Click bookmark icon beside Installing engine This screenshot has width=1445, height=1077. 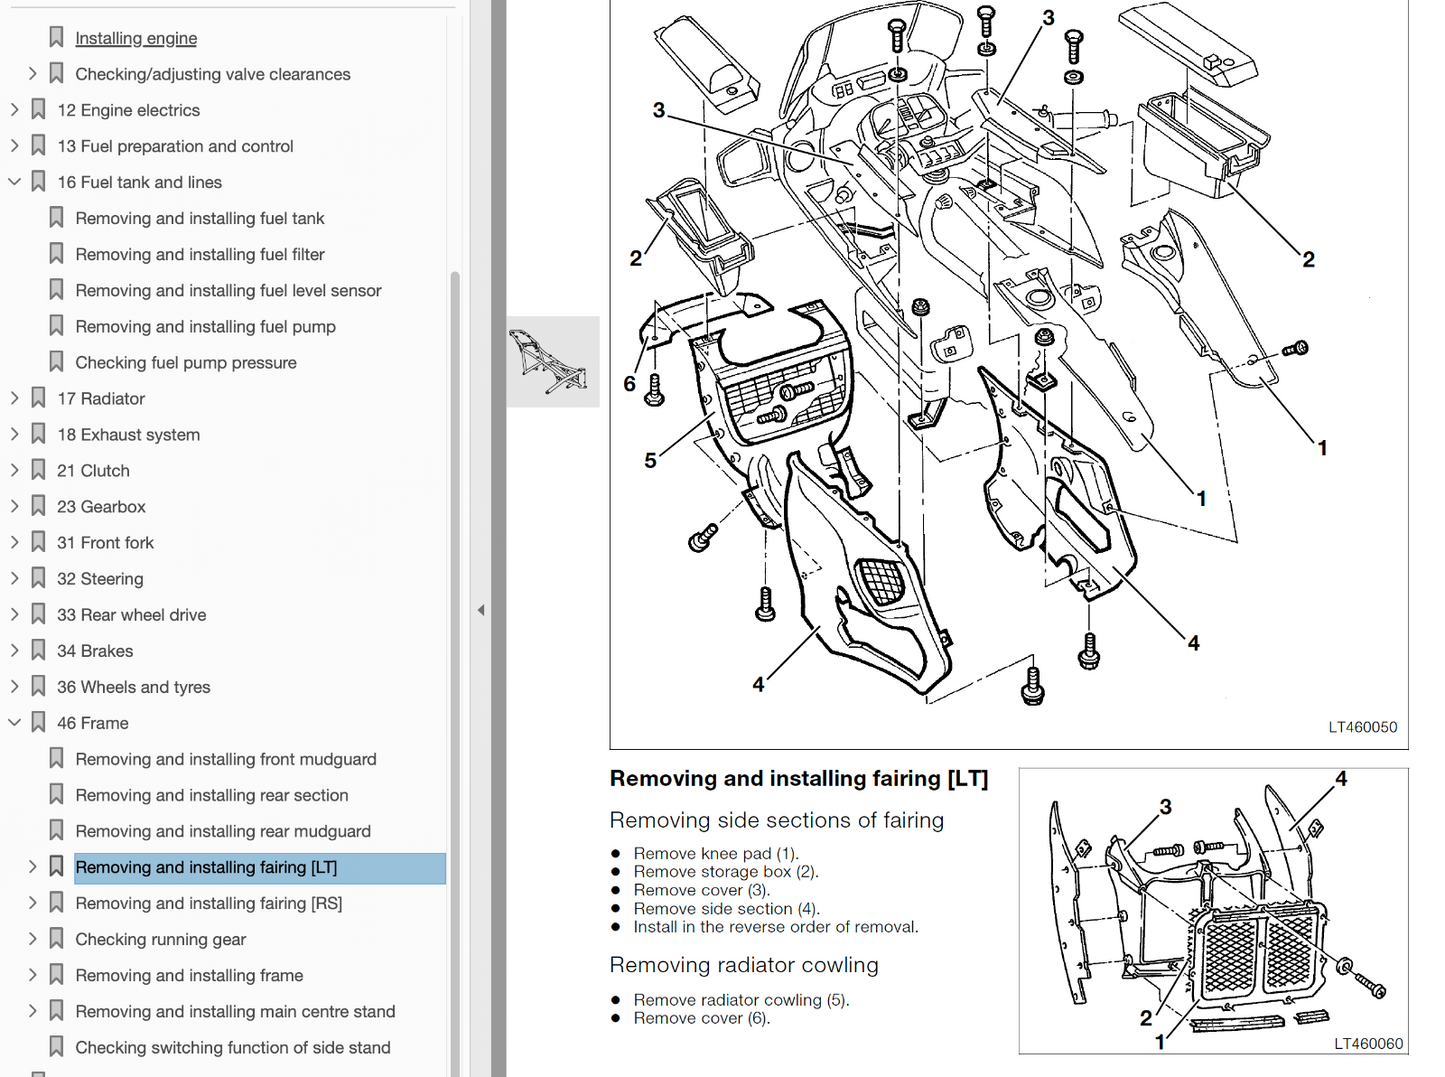click(x=56, y=38)
